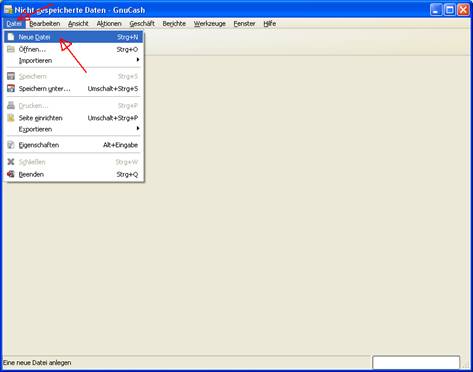This screenshot has height=372, width=473.
Task: Open the Berichte menu
Action: tap(174, 24)
